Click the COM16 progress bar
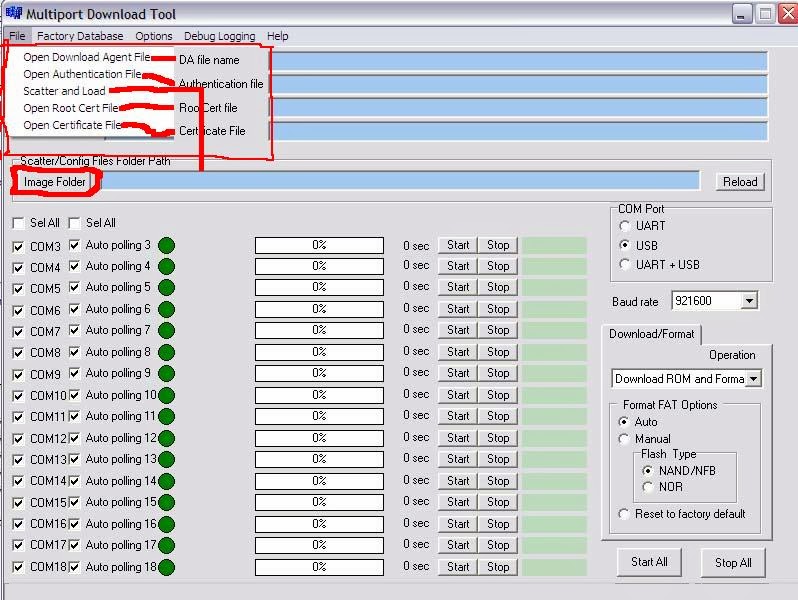 [319, 524]
